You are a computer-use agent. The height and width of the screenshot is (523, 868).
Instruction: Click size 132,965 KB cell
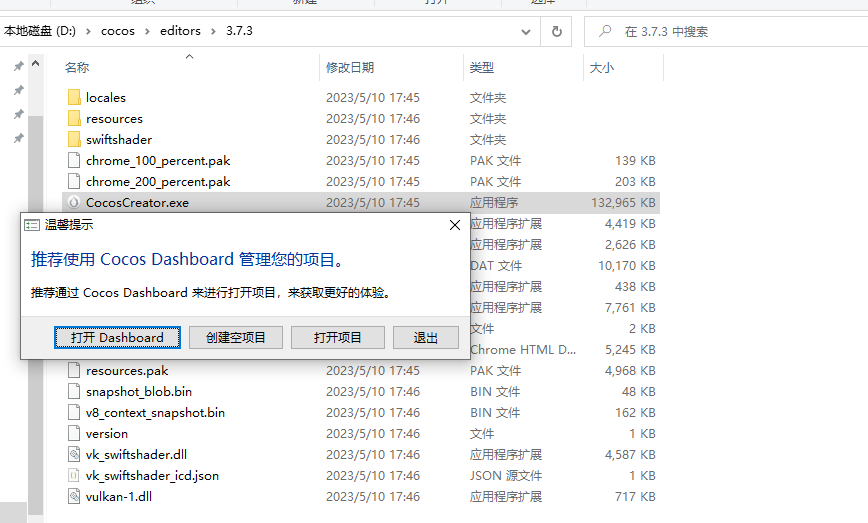click(x=623, y=203)
